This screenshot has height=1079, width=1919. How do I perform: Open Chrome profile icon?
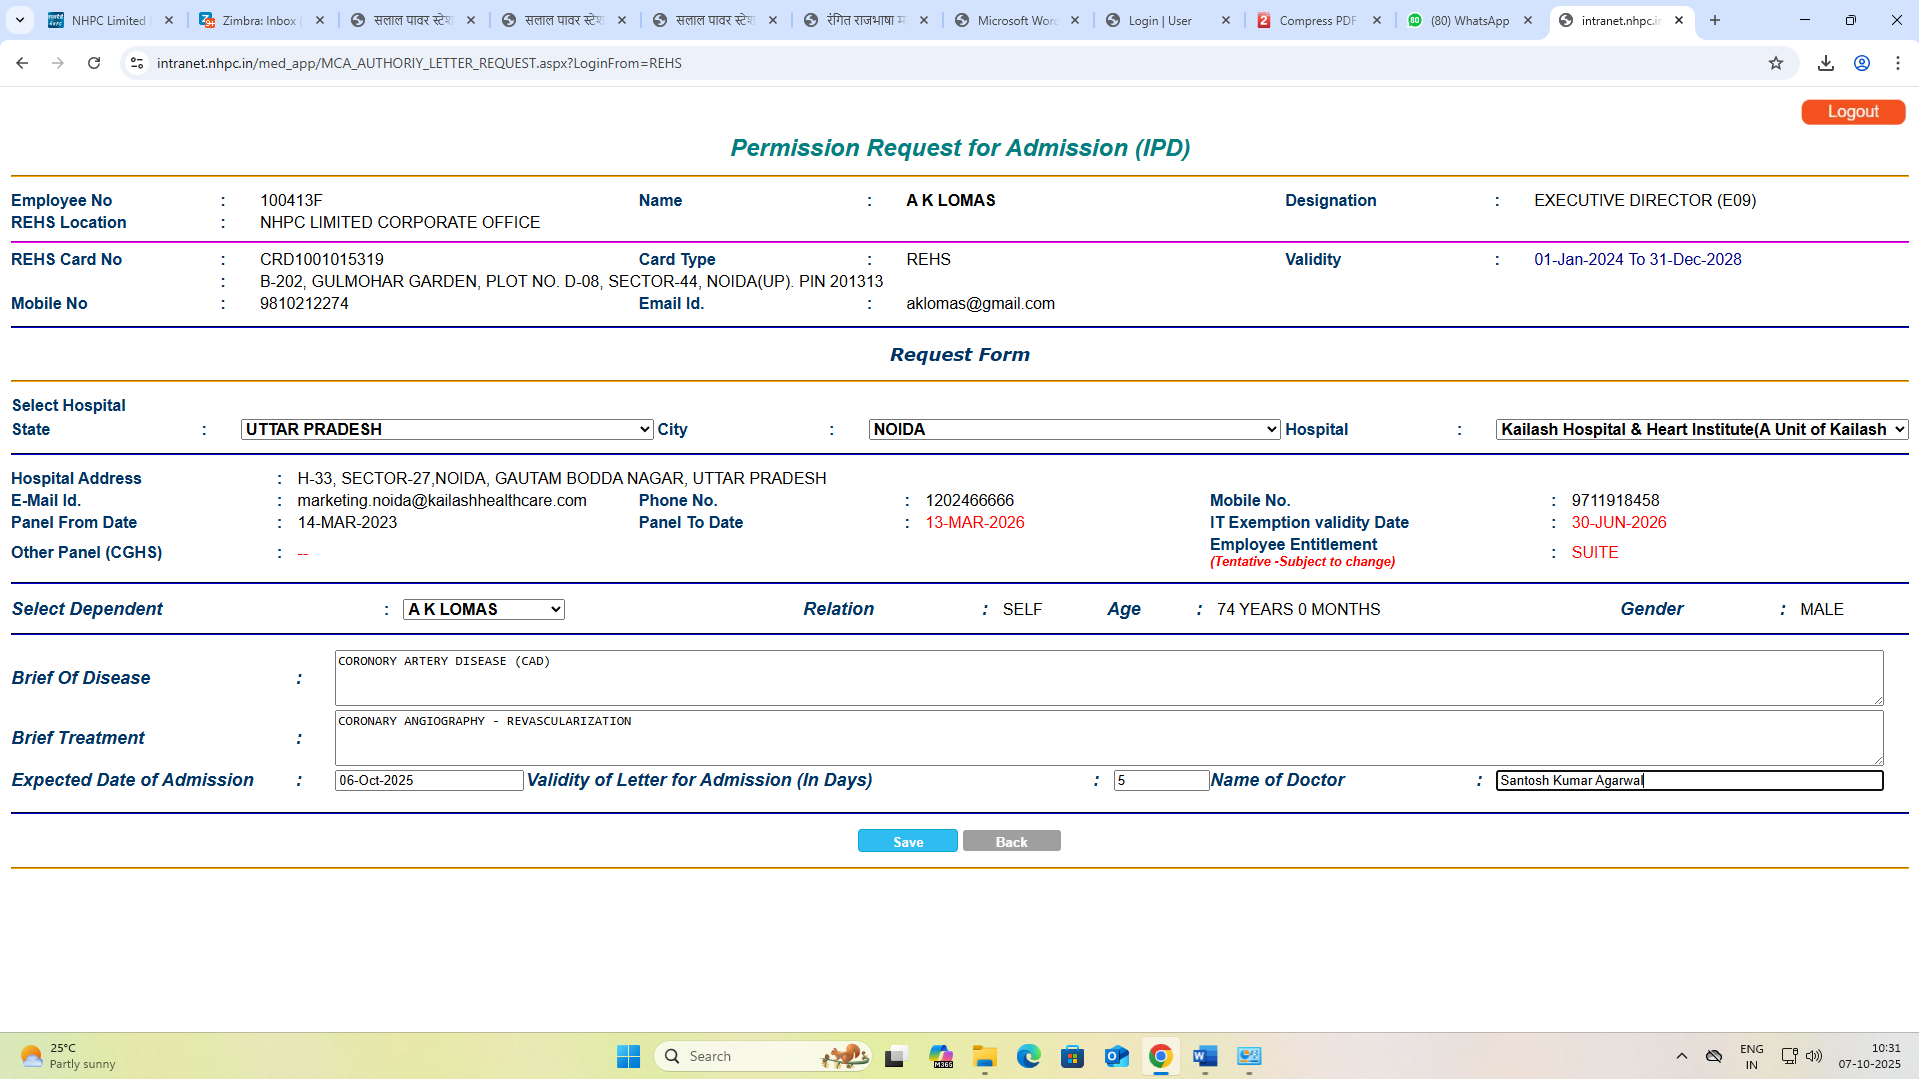click(x=1861, y=63)
